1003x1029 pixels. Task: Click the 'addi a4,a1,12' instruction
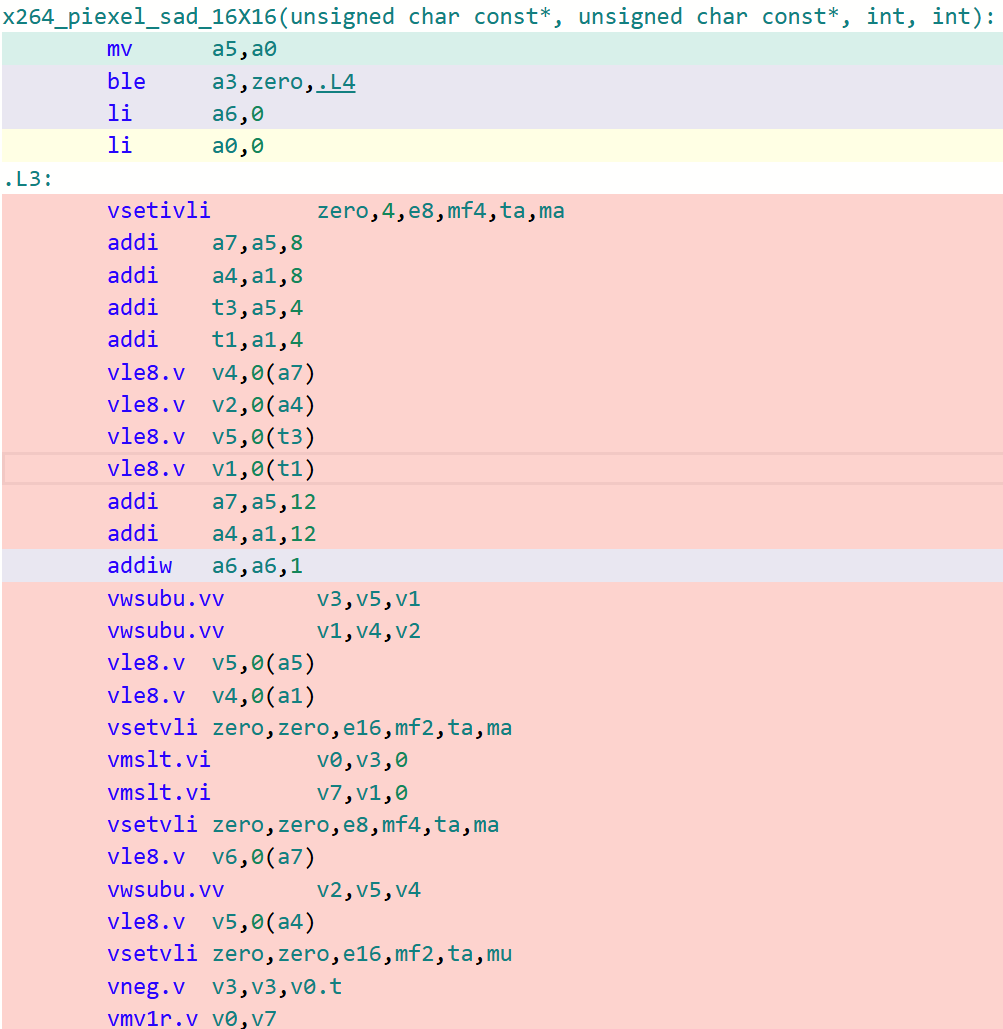point(210,534)
